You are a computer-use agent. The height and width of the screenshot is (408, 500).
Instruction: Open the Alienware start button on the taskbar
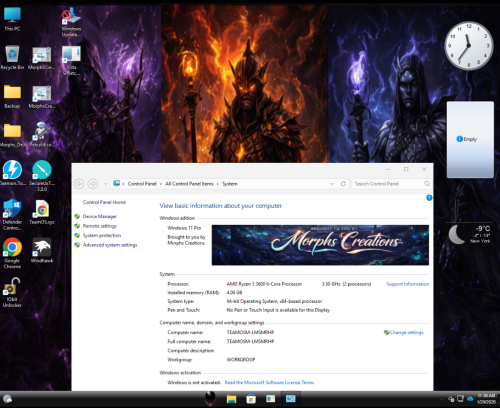tap(210, 398)
